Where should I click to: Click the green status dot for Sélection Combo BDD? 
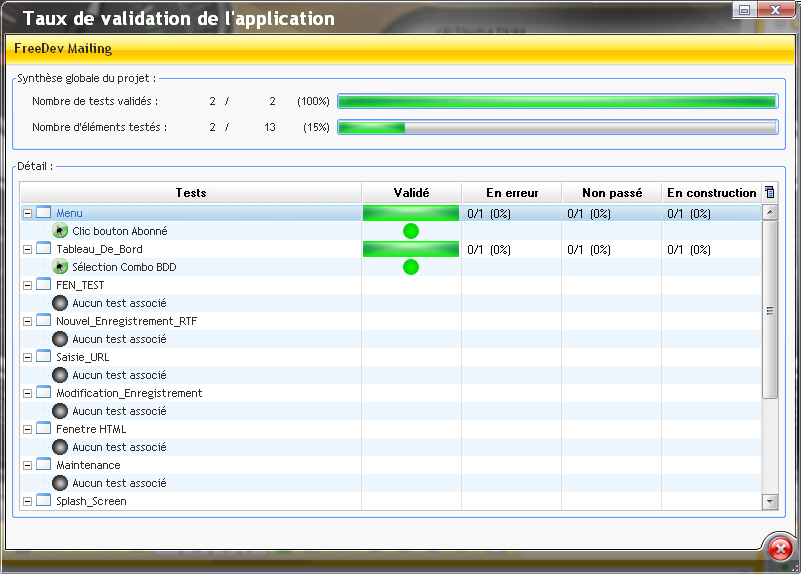pyautogui.click(x=411, y=267)
